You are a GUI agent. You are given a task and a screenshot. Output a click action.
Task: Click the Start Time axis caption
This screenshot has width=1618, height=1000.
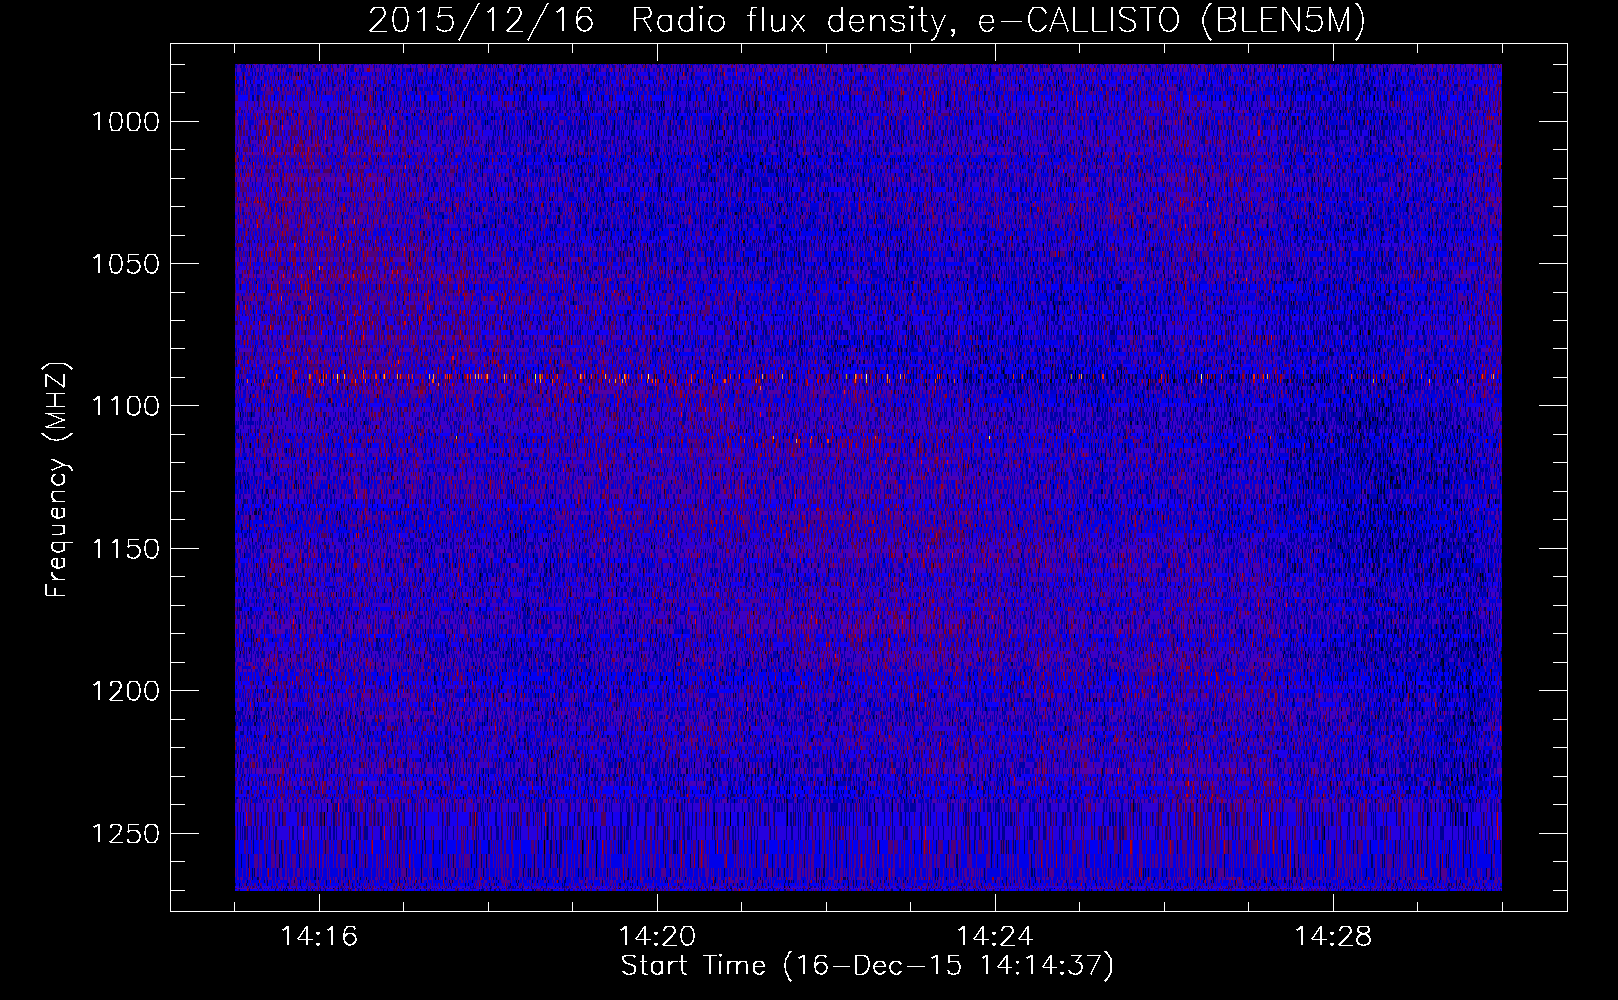click(x=867, y=966)
